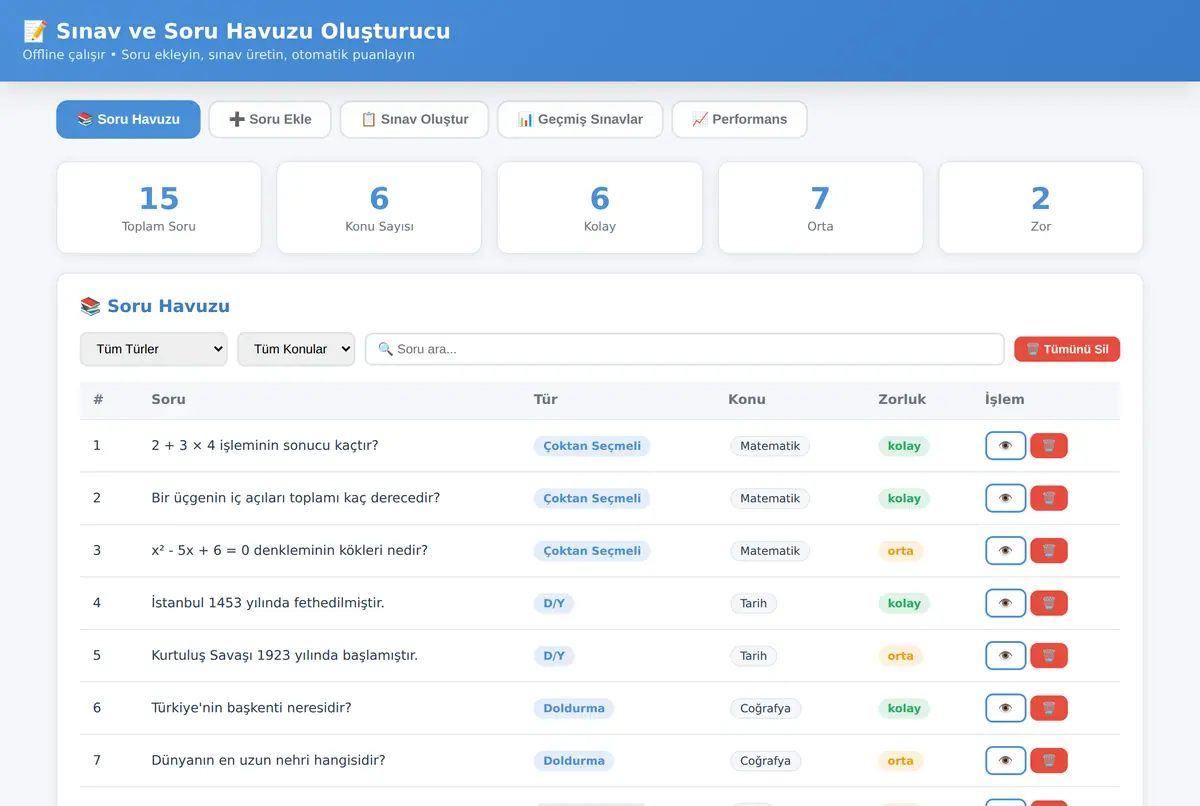Click the Coğrafya tag in row 7

pyautogui.click(x=765, y=761)
